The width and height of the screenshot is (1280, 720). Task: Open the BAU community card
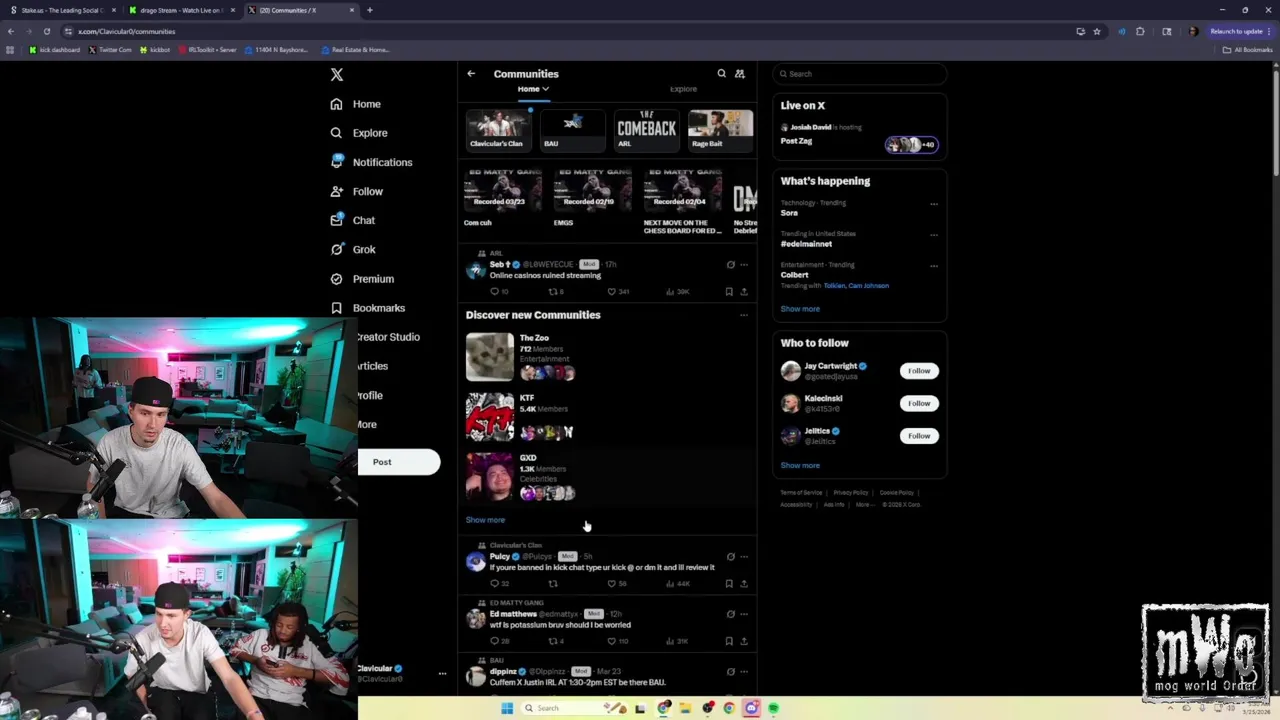coord(572,130)
